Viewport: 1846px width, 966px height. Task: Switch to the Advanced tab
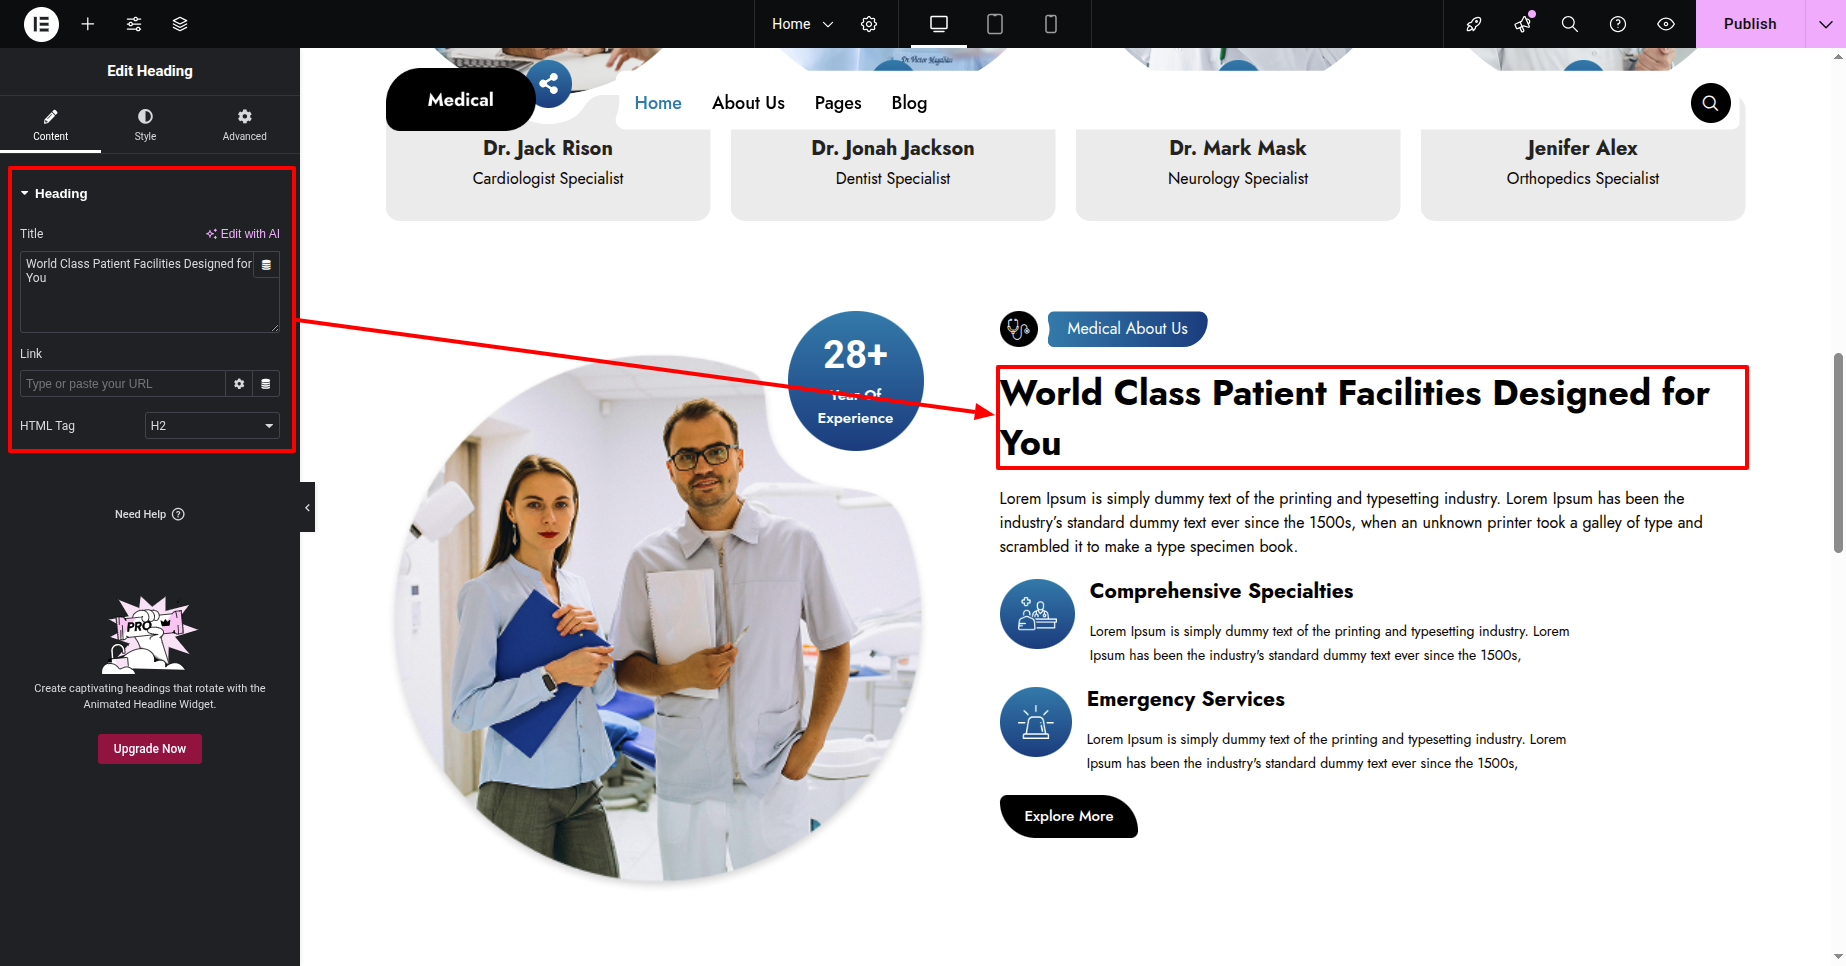click(244, 124)
